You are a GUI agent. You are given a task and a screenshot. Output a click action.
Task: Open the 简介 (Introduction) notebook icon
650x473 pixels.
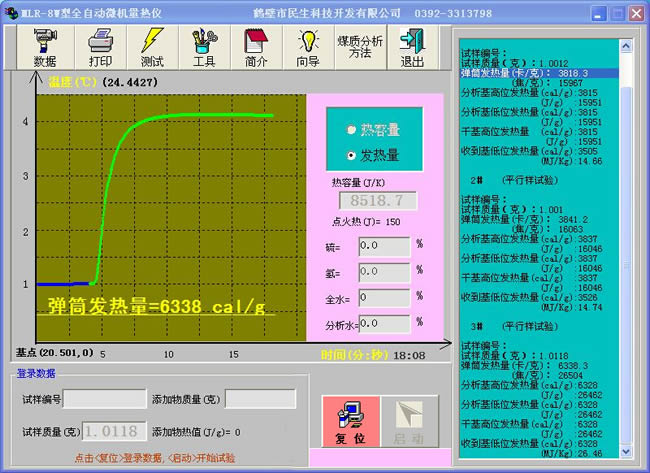click(256, 47)
